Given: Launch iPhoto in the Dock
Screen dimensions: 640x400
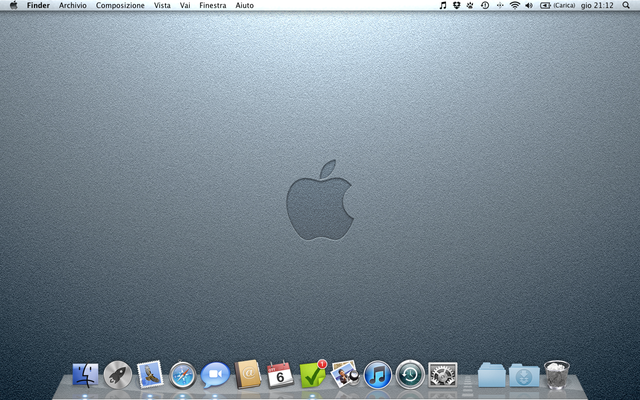Looking at the screenshot, I should coord(345,374).
